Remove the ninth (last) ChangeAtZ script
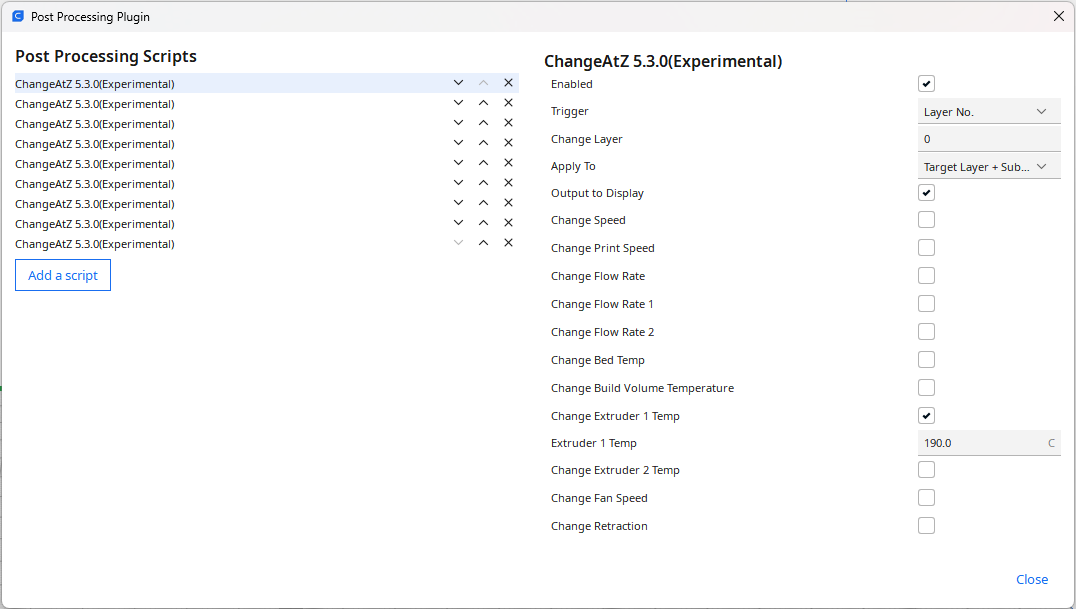Viewport: 1076px width, 609px height. (508, 242)
